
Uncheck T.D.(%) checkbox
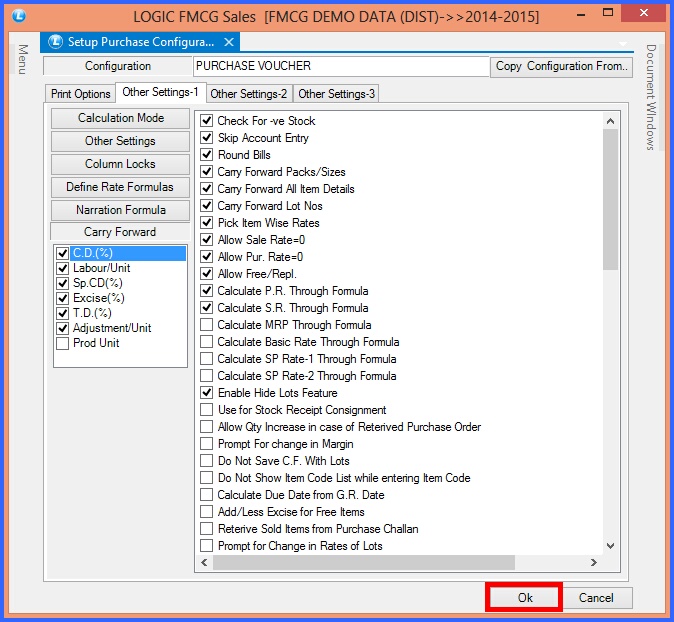click(62, 313)
